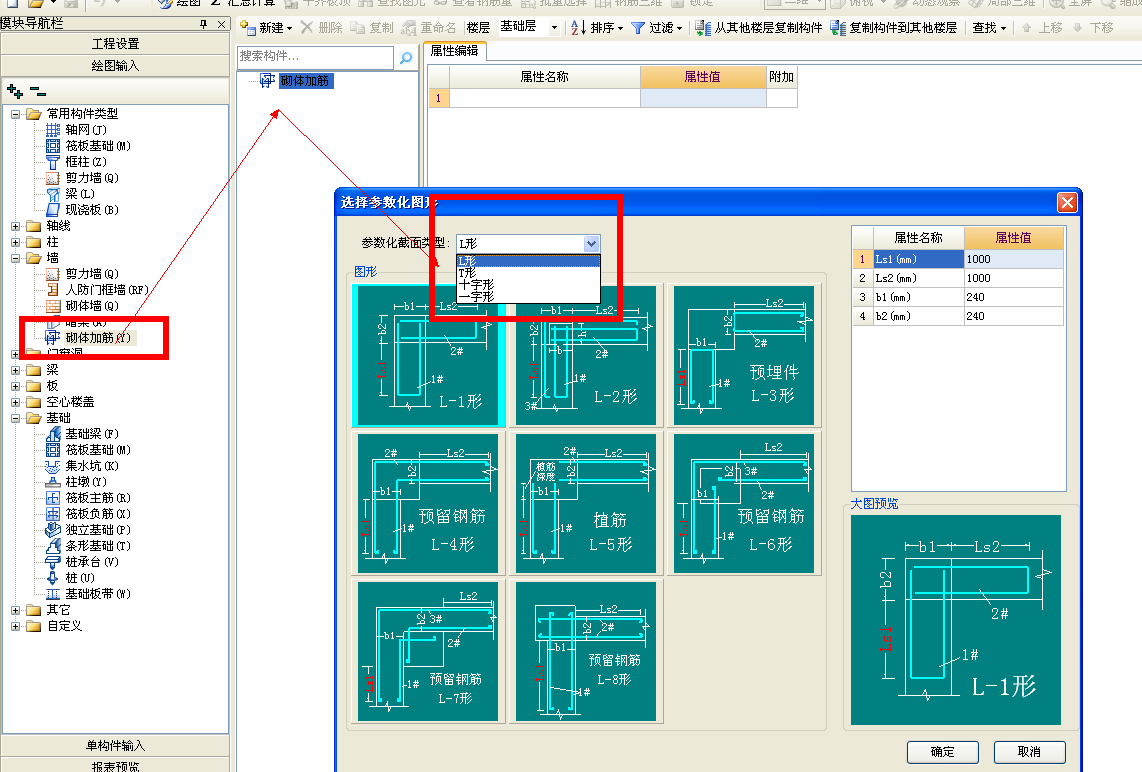Click into the 搜索构件 search field
The image size is (1142, 772).
[316, 57]
